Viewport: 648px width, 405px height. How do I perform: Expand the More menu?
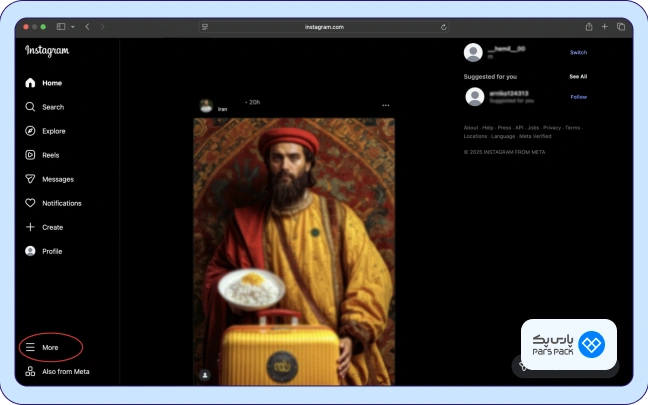click(44, 347)
